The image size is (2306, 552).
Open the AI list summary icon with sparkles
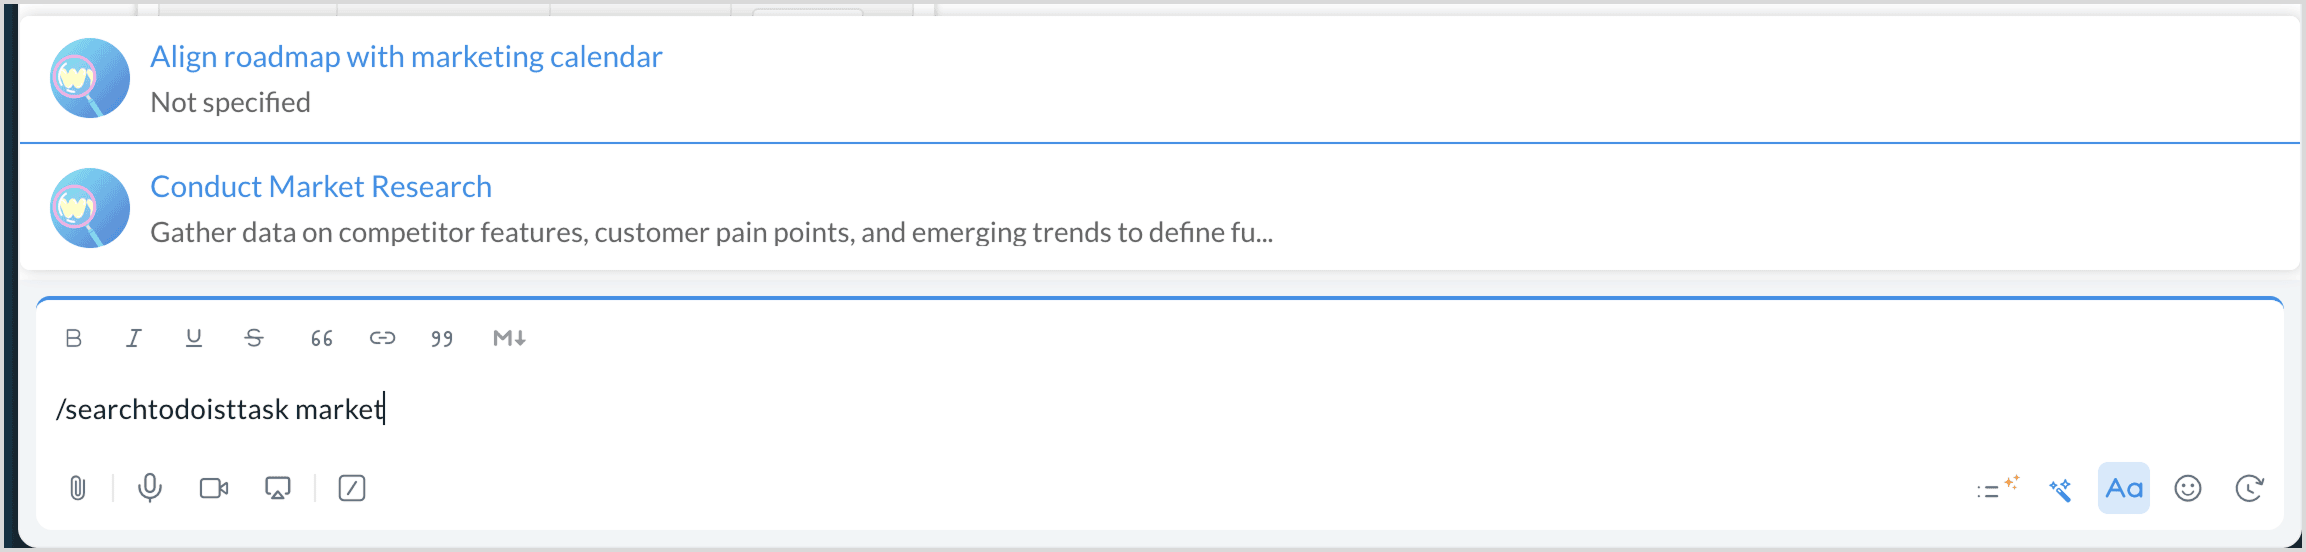(x=1997, y=488)
